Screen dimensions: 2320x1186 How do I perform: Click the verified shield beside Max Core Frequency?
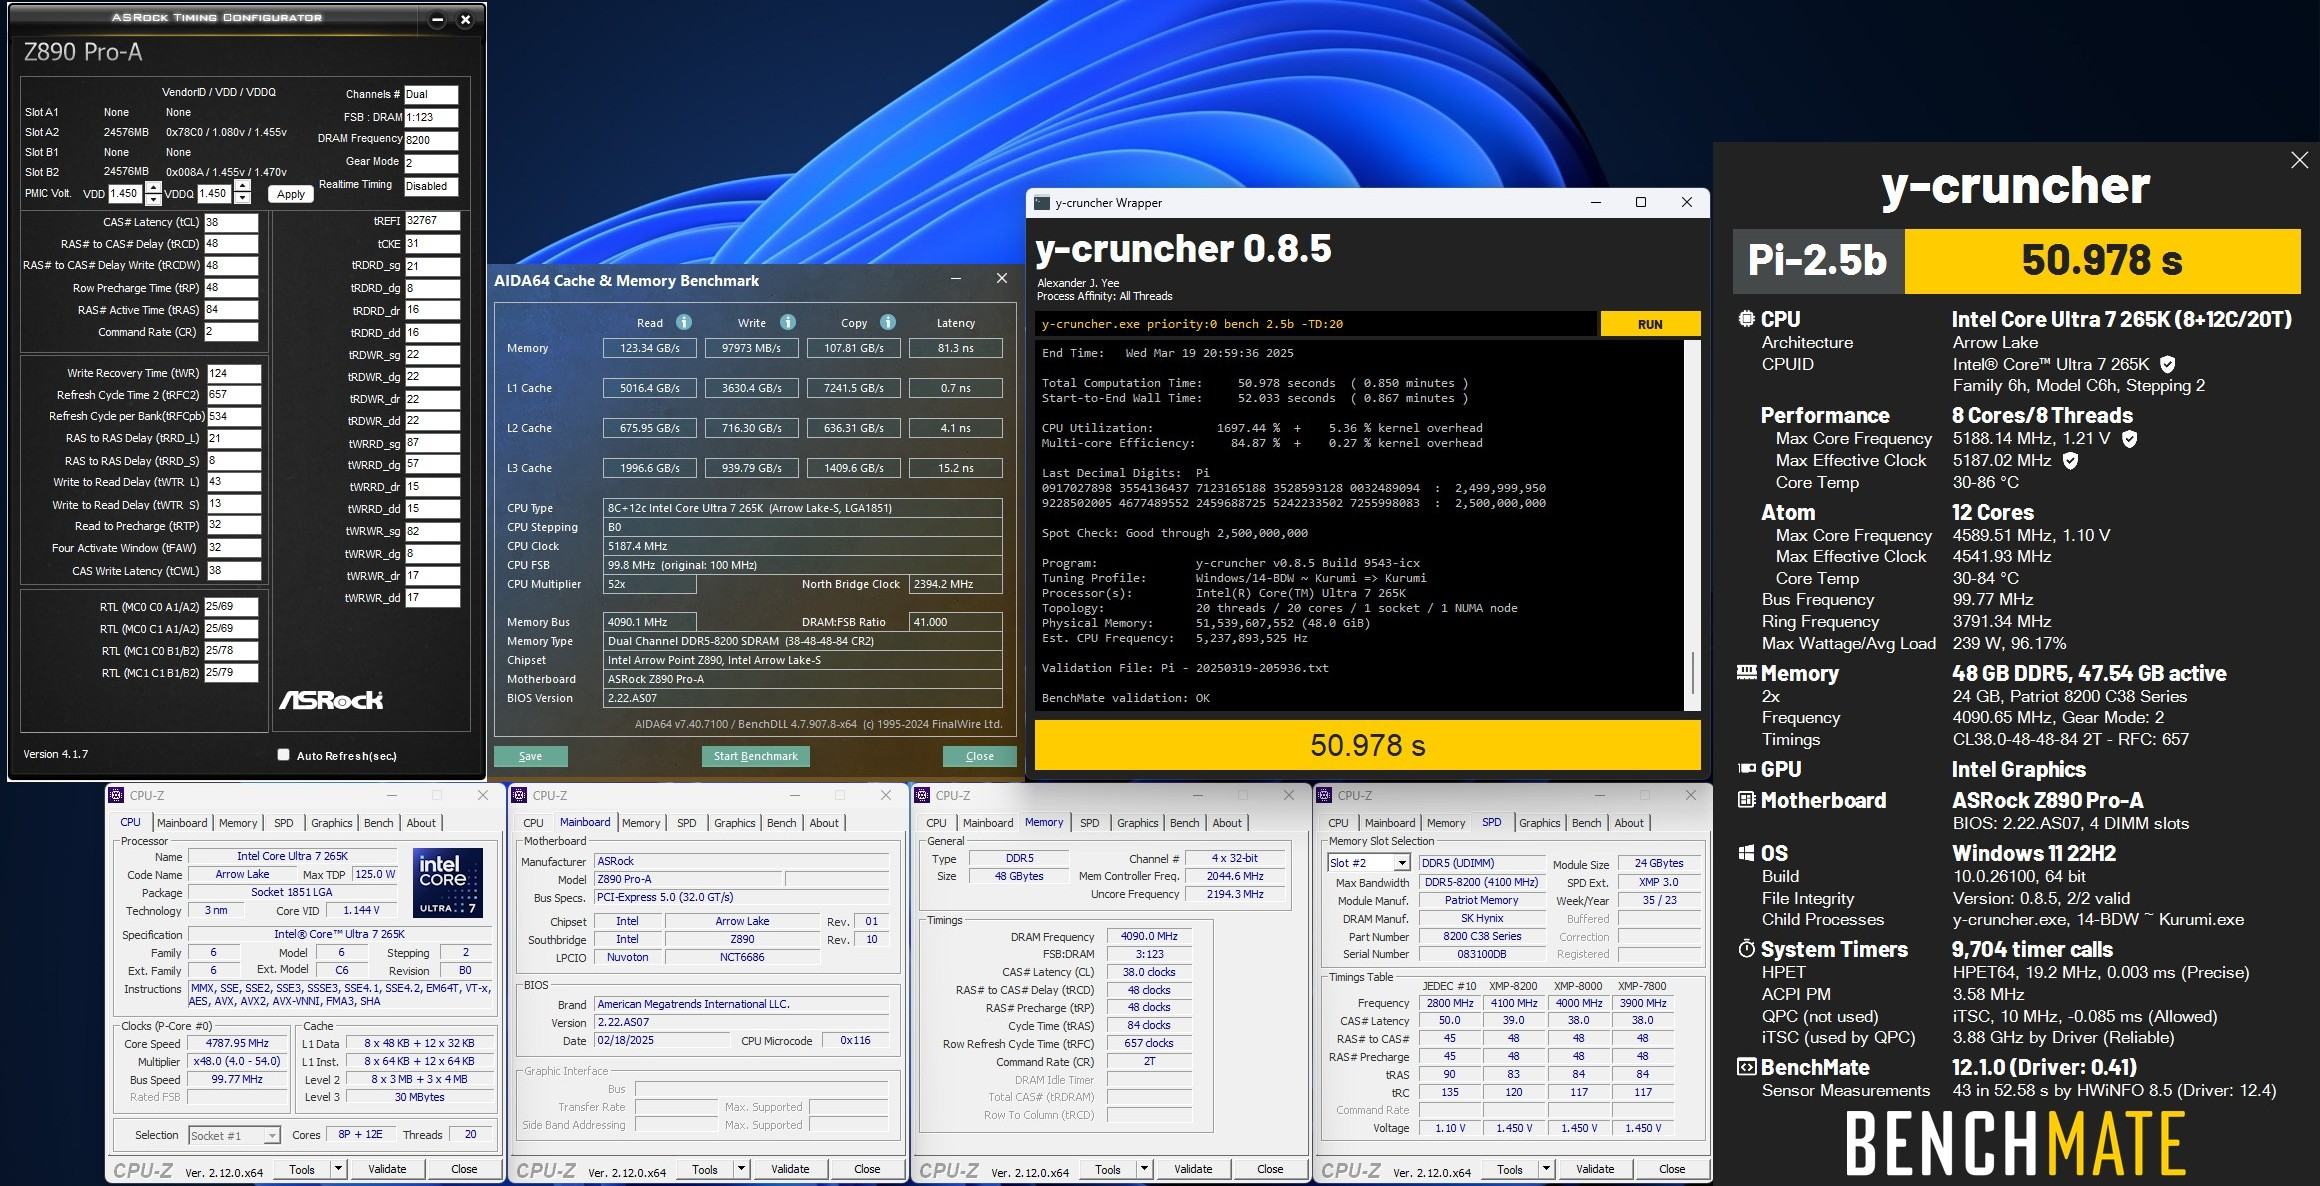(x=2130, y=438)
